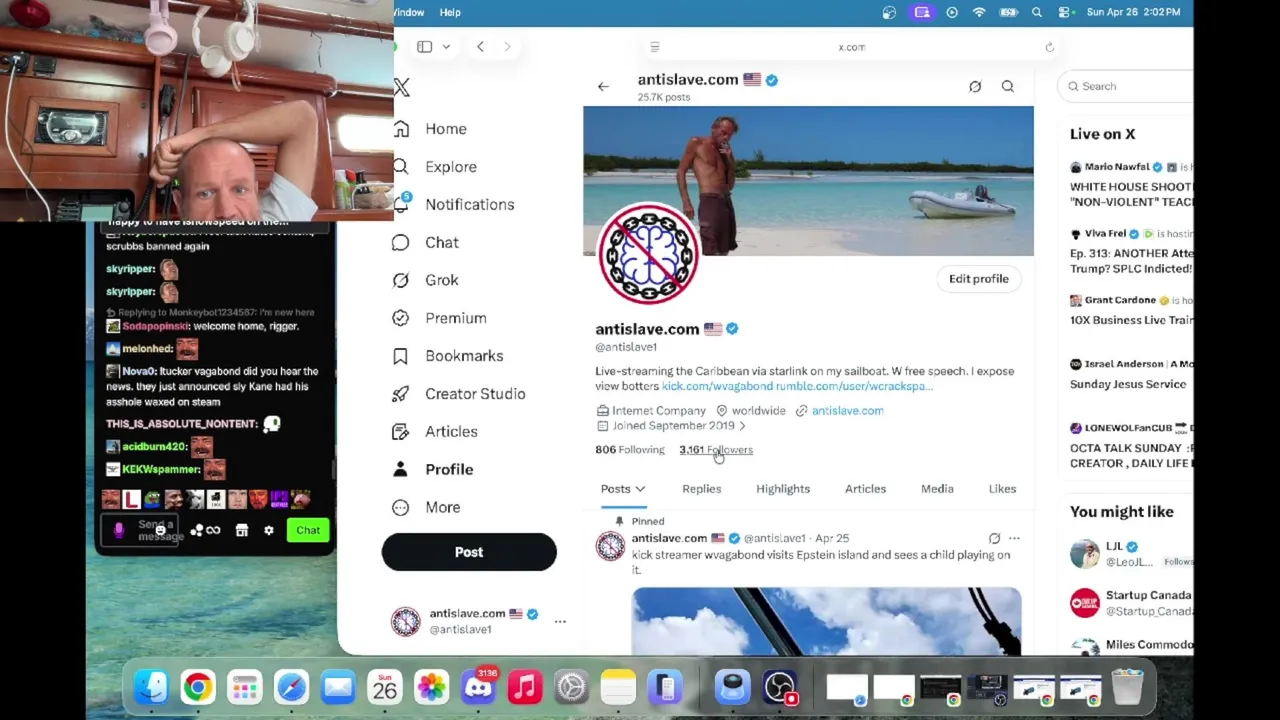The width and height of the screenshot is (1280, 720).
Task: Open Control Center in menu bar
Action: (x=1065, y=12)
